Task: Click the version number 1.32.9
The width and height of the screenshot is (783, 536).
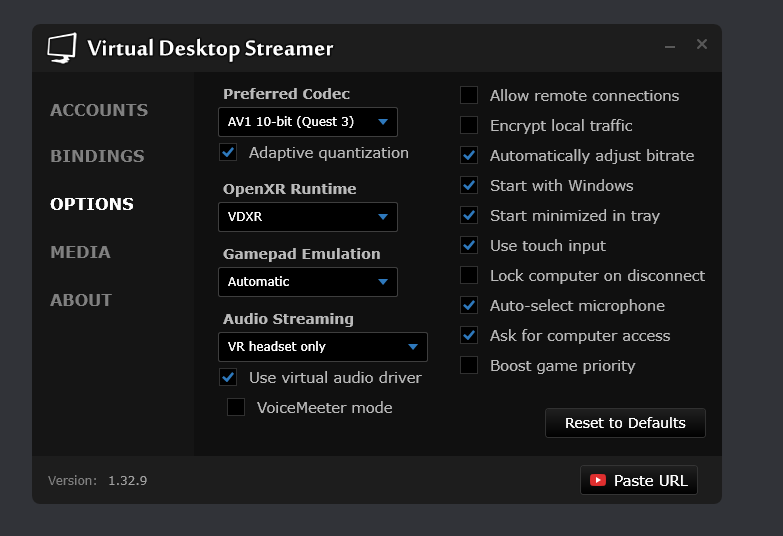Action: [127, 481]
